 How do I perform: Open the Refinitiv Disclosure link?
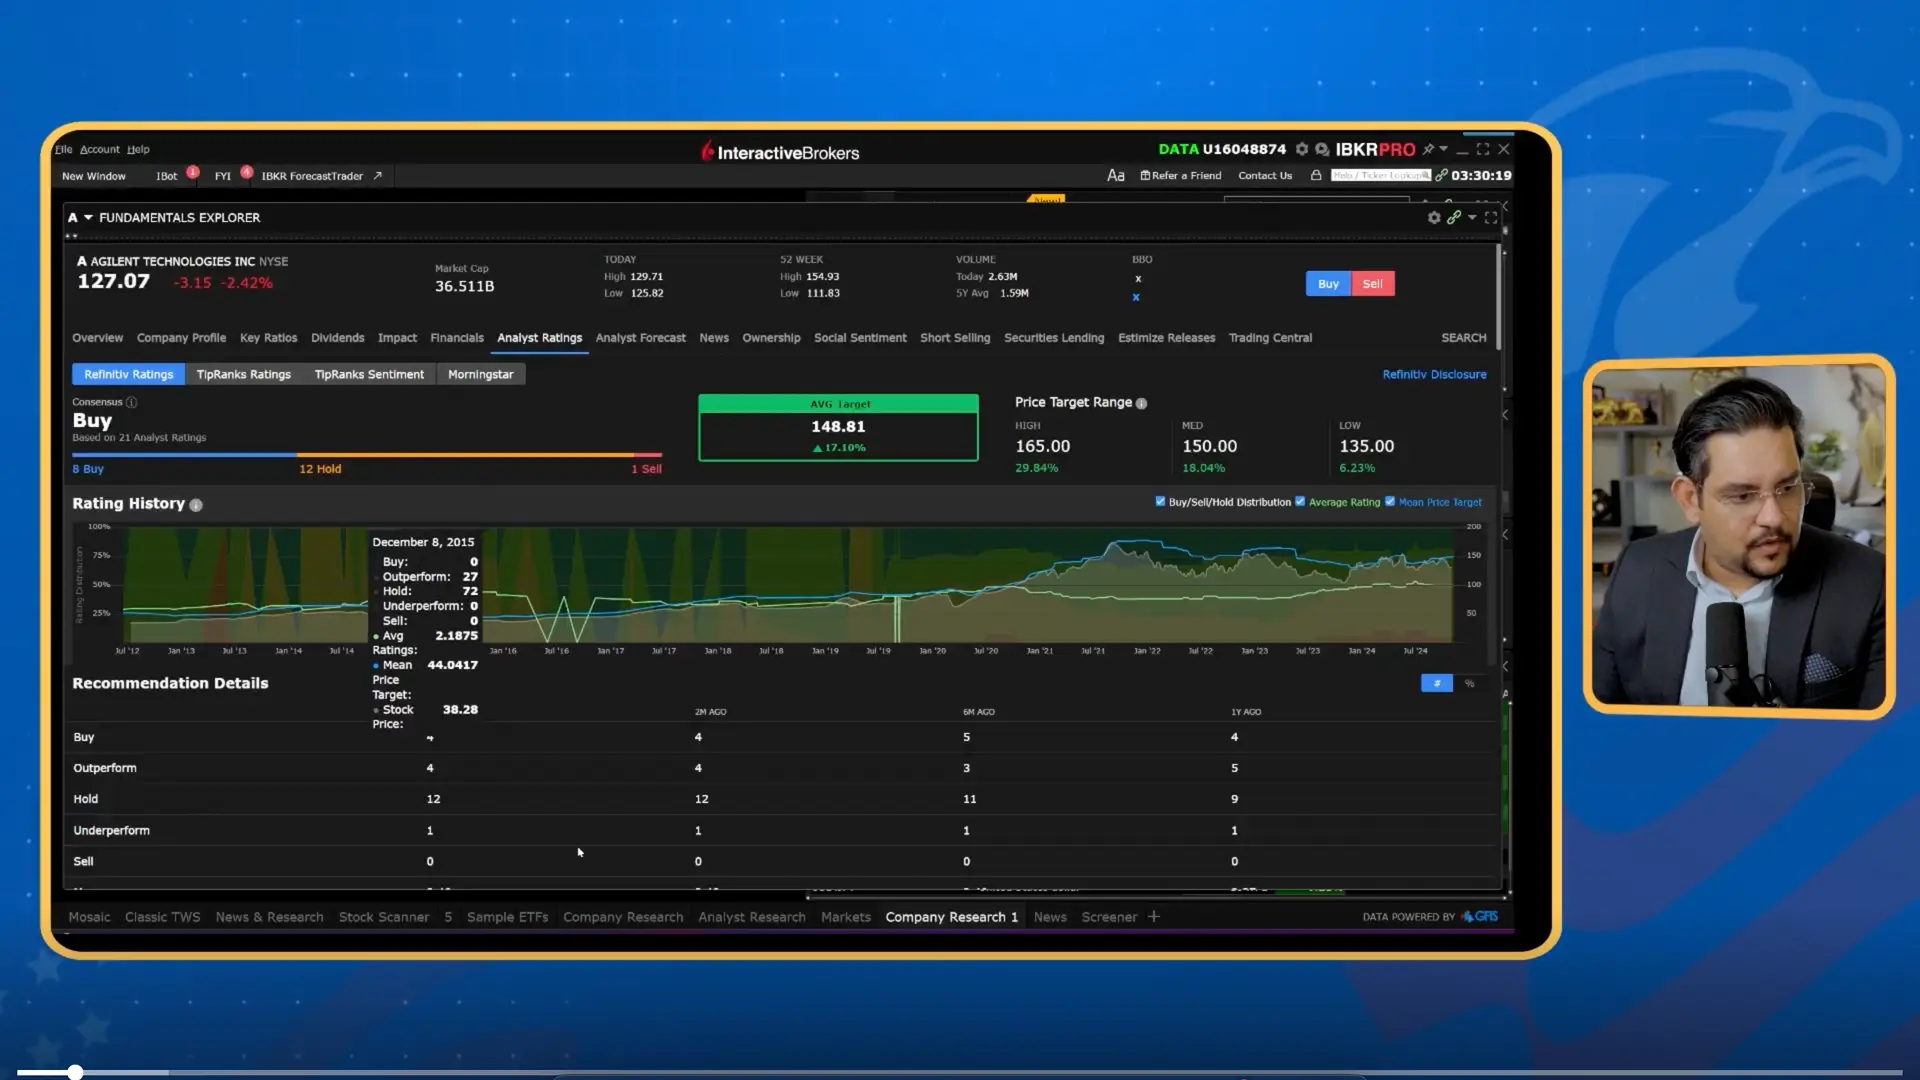point(1434,374)
